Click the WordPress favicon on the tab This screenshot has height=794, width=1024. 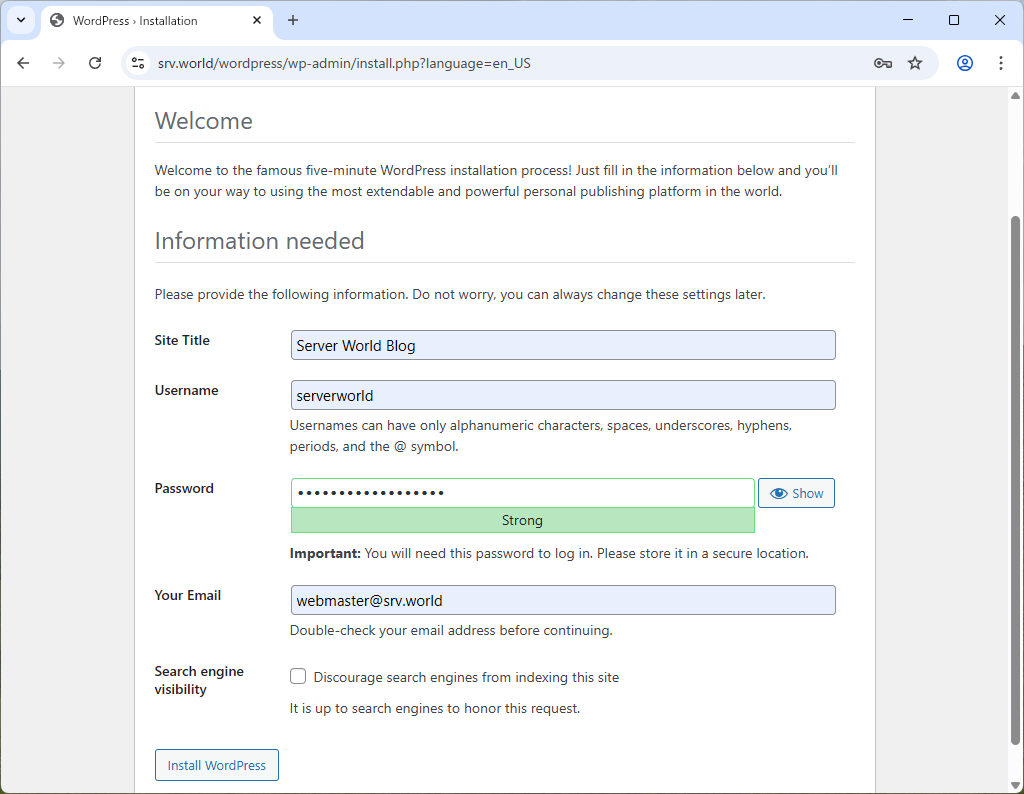coord(57,20)
